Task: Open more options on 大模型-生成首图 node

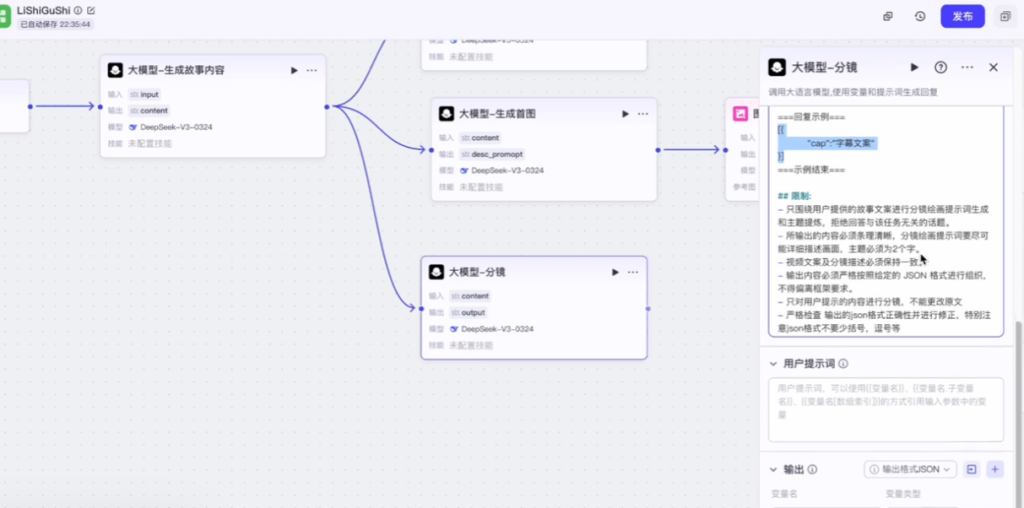Action: pos(644,114)
